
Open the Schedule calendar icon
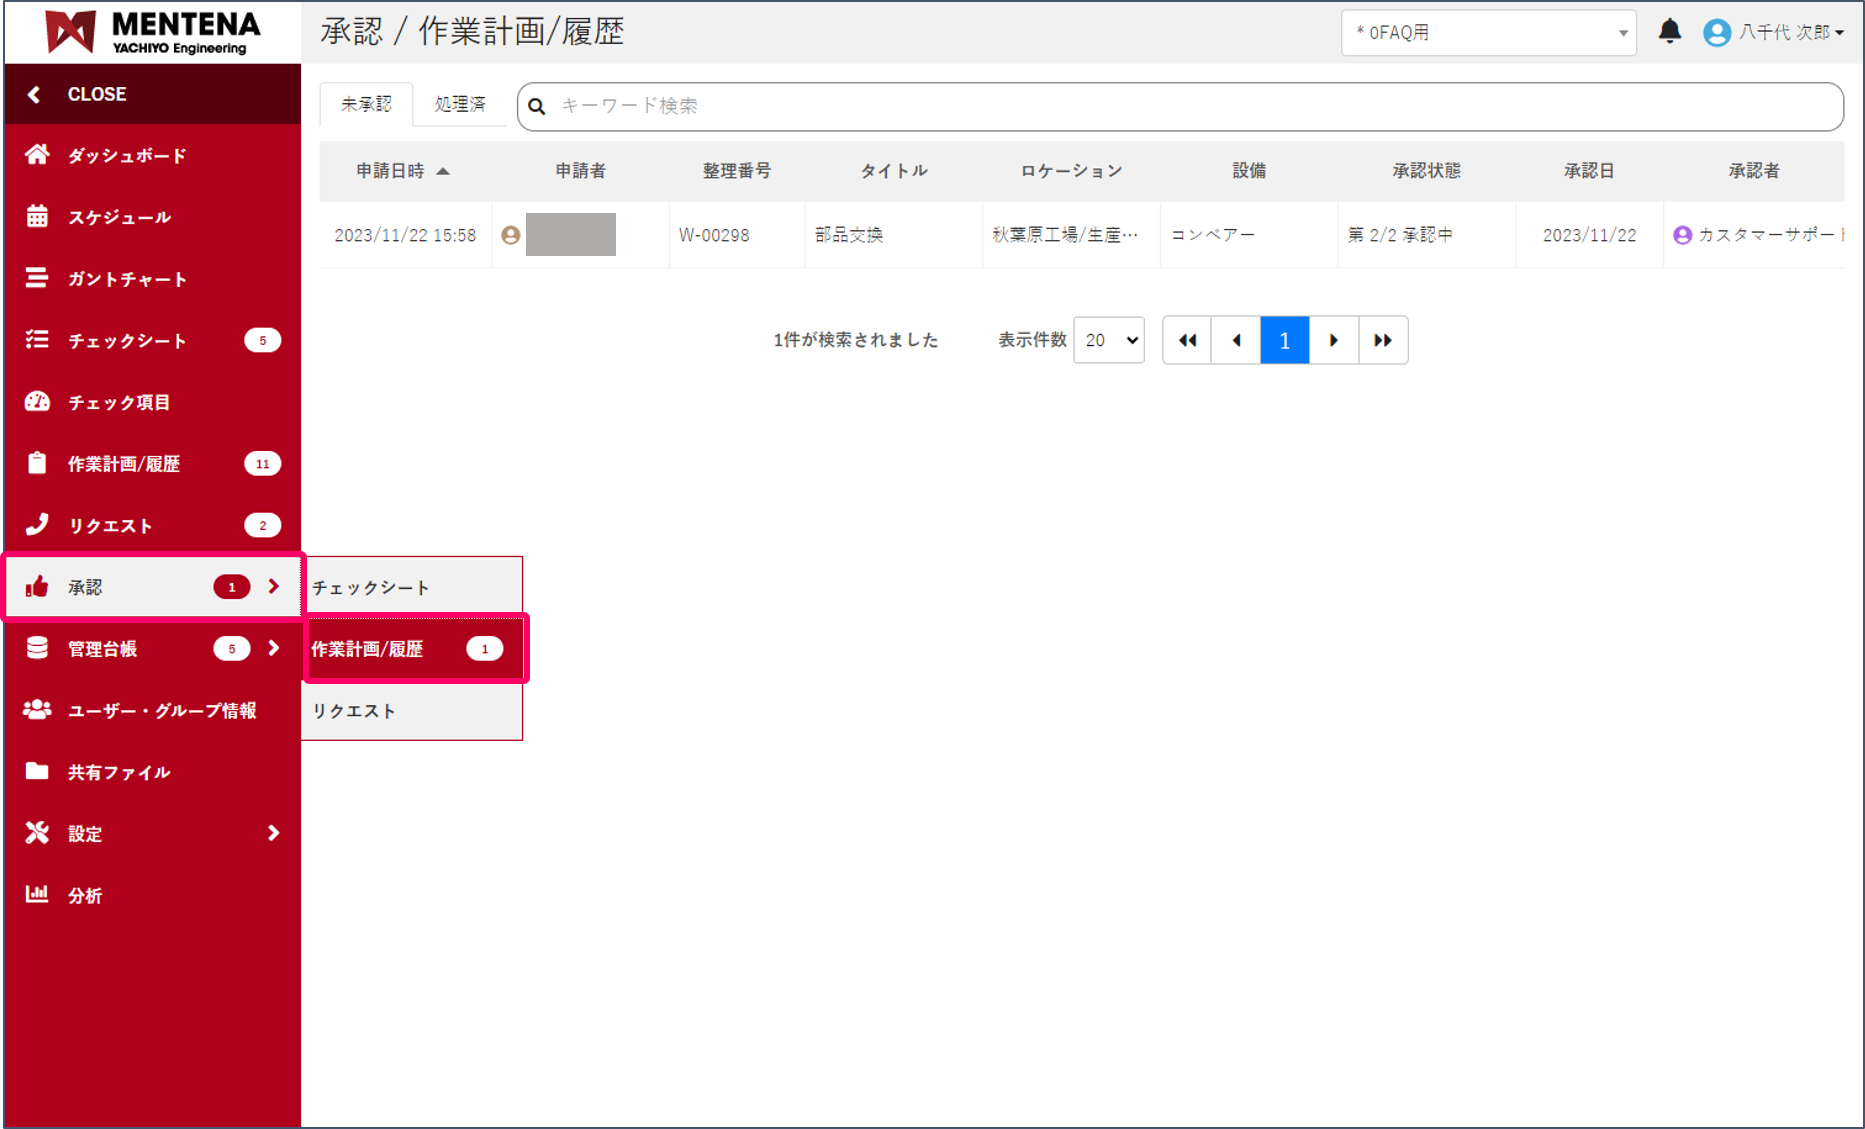pyautogui.click(x=37, y=217)
